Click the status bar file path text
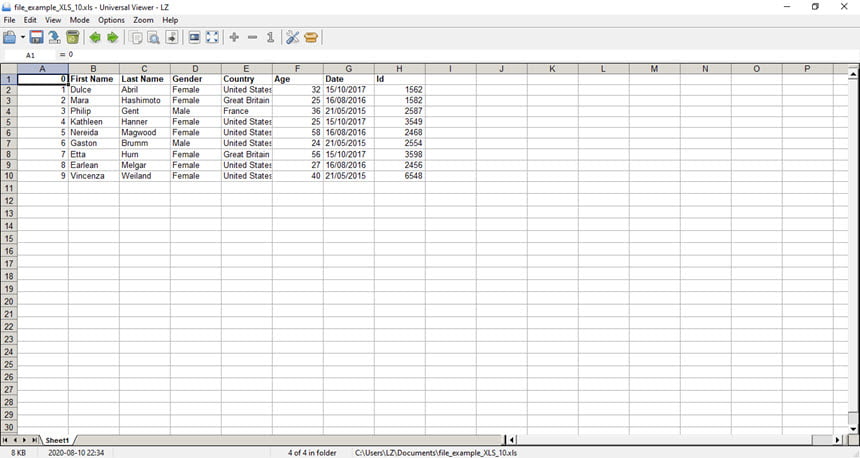Screen dimensions: 860x458 (x=436, y=453)
